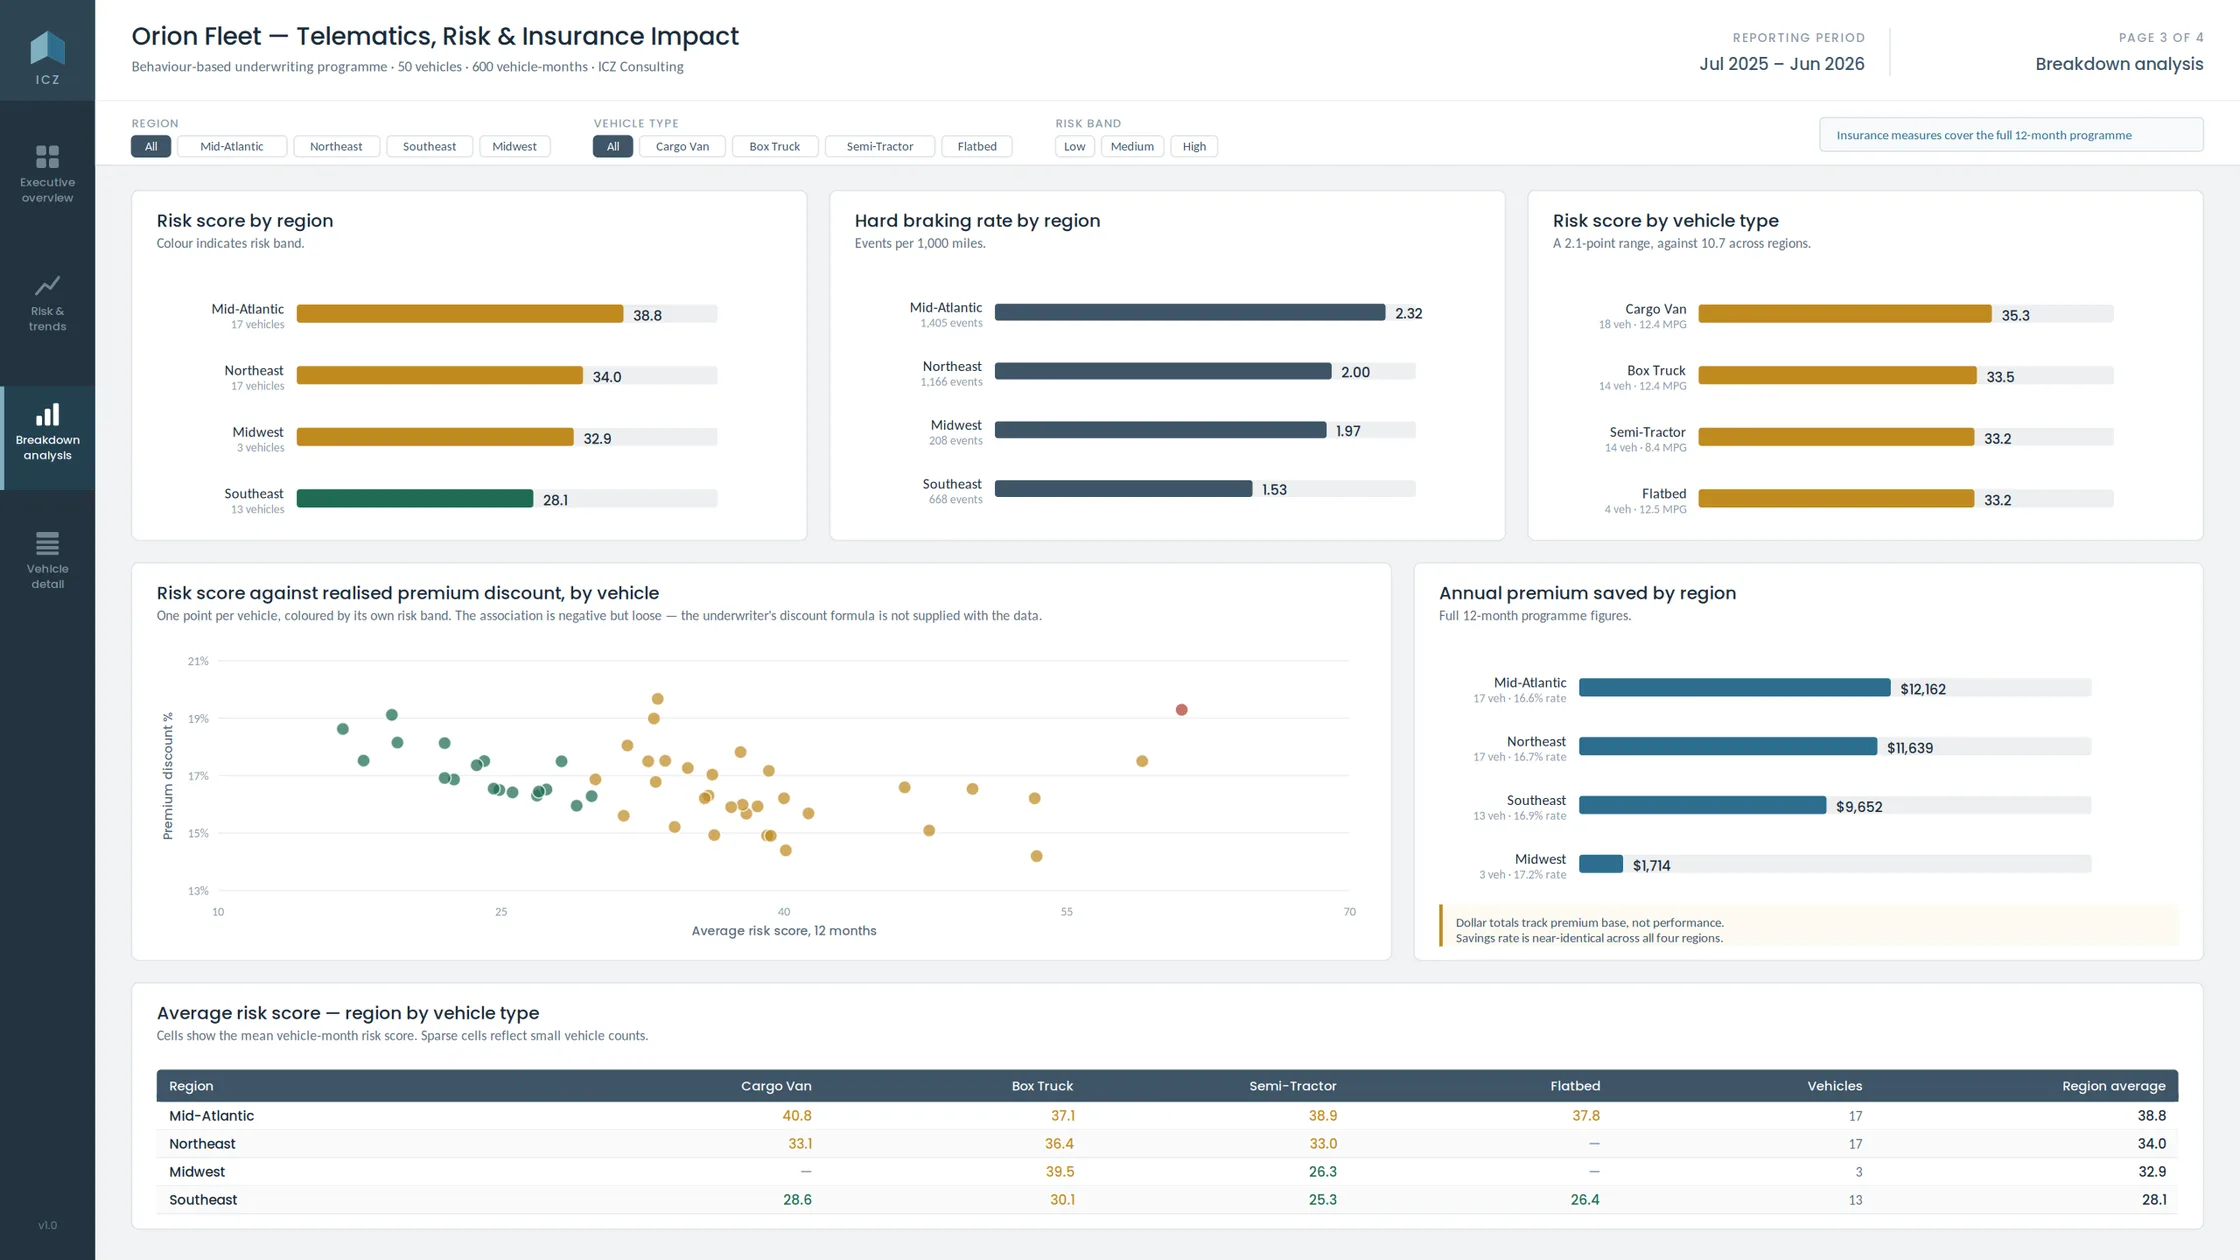Select the Region All filter chip
This screenshot has height=1260, width=2240.
tap(151, 146)
